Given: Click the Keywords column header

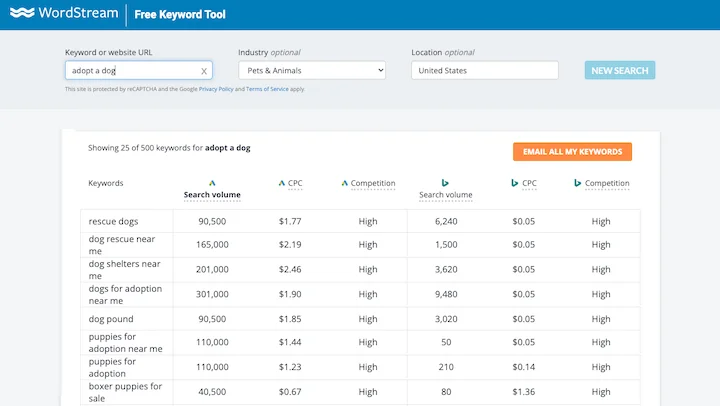Looking at the screenshot, I should (x=106, y=183).
